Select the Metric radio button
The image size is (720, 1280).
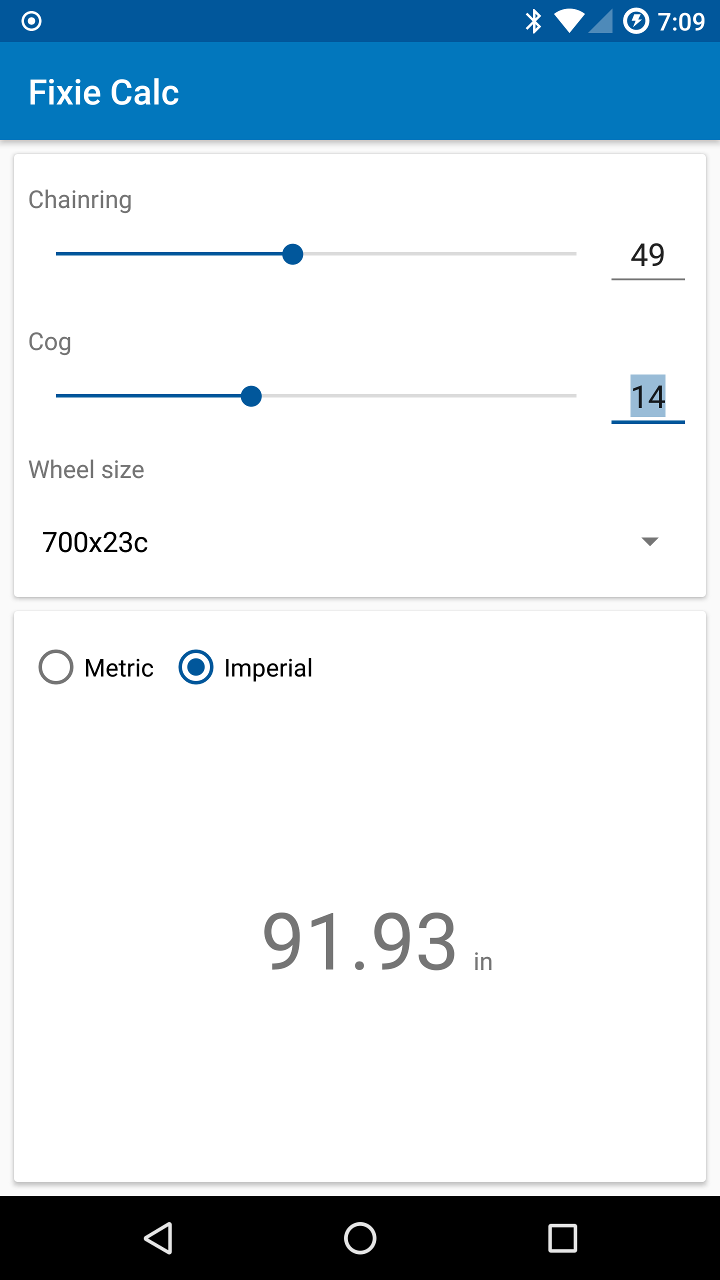[x=56, y=667]
